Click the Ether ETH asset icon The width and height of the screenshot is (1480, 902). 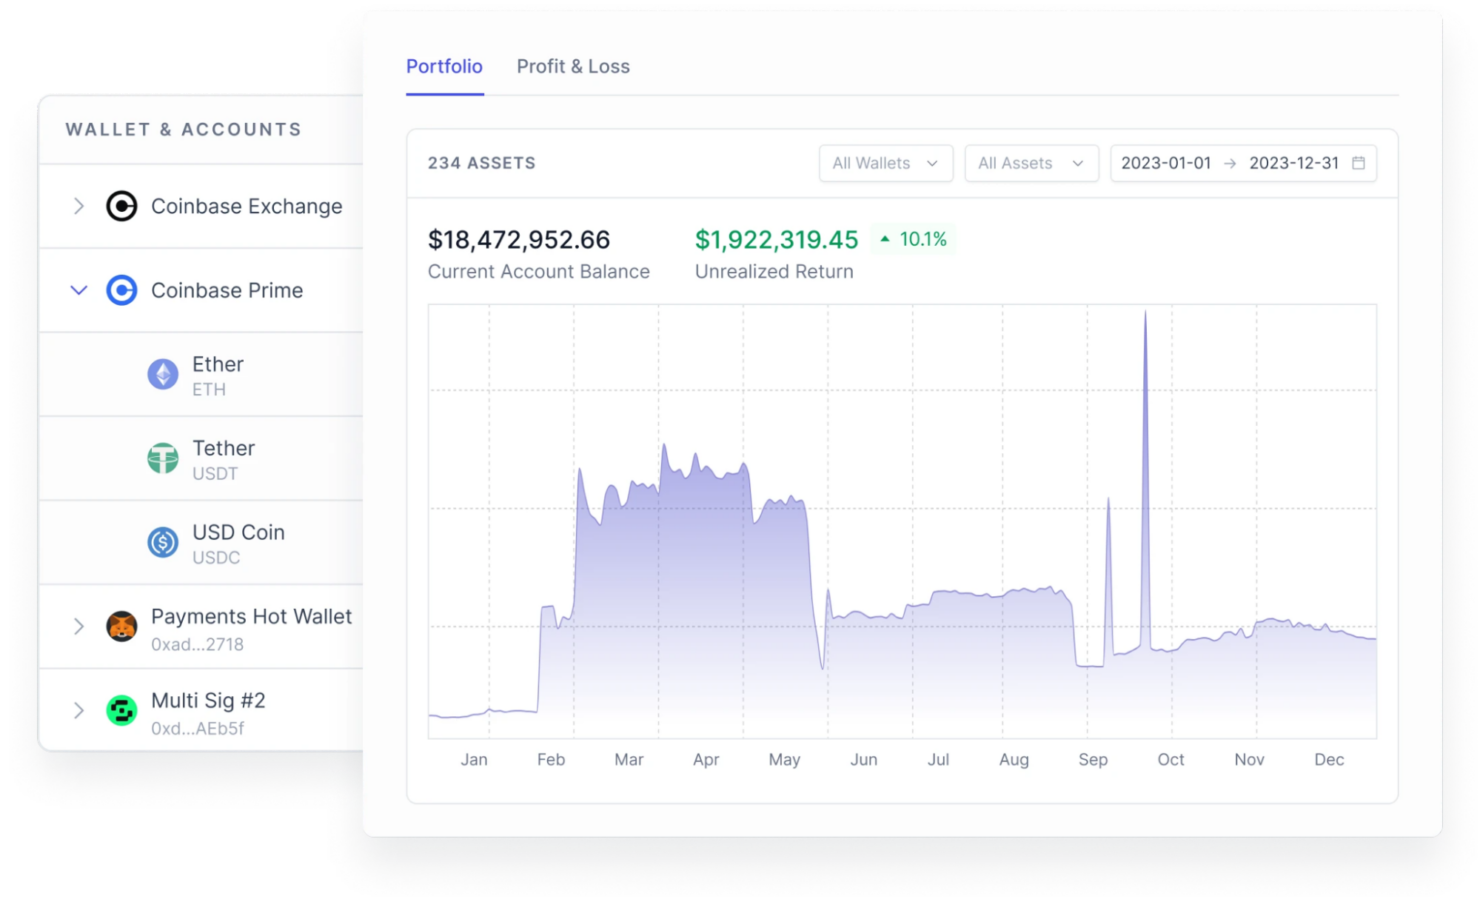coord(163,374)
